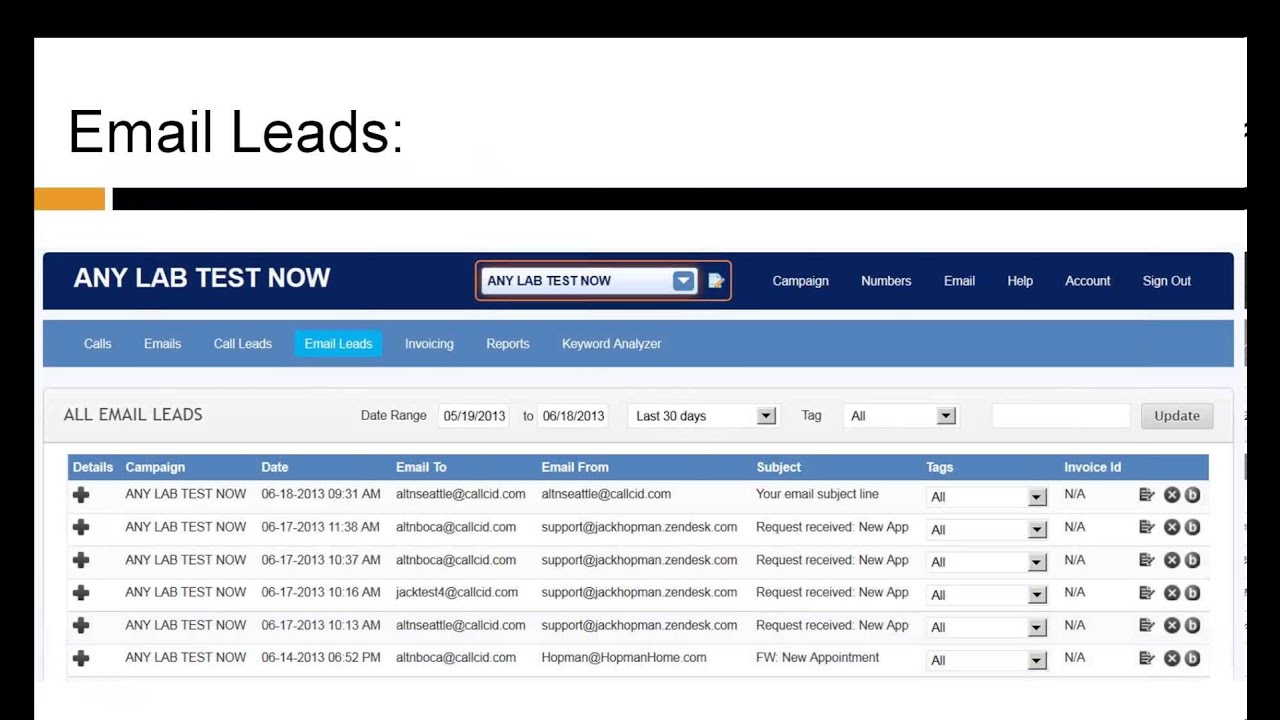Select the Email Leads tab

(x=338, y=344)
